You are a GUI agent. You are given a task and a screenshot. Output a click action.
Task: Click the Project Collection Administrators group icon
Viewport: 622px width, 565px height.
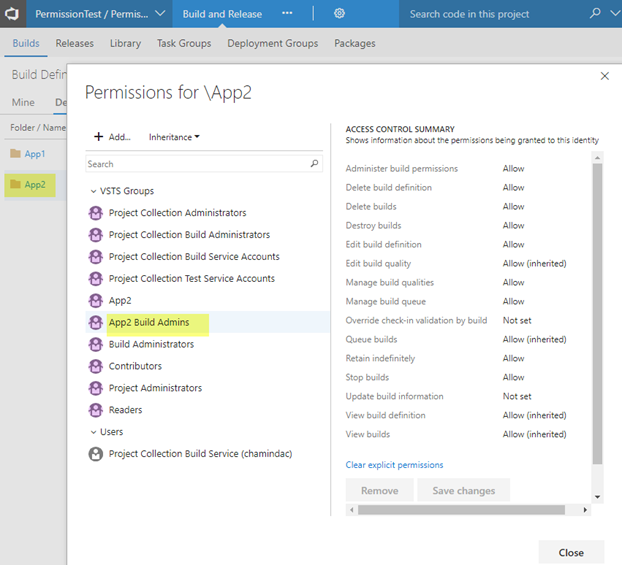96,213
